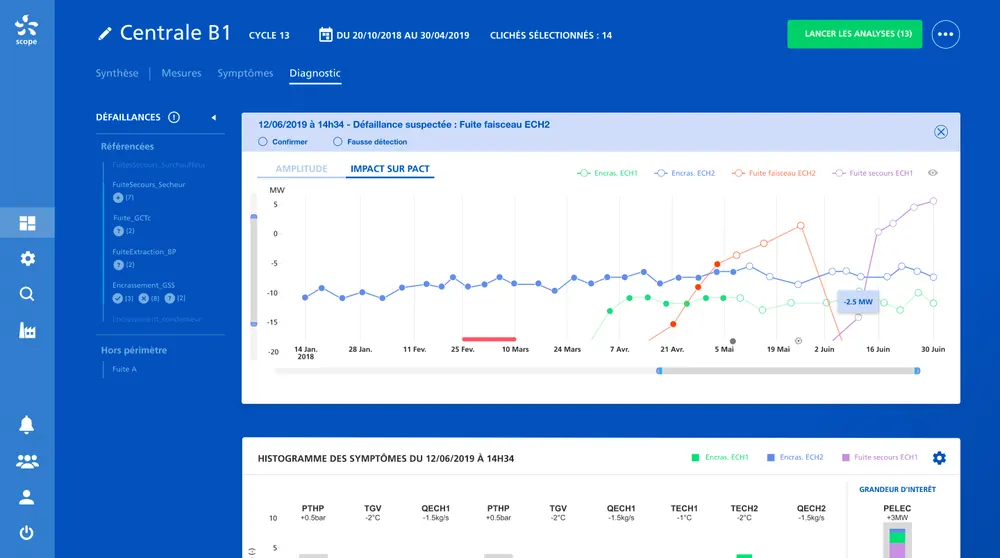Select the Confirmer radio button
1000x558 pixels.
pos(263,142)
